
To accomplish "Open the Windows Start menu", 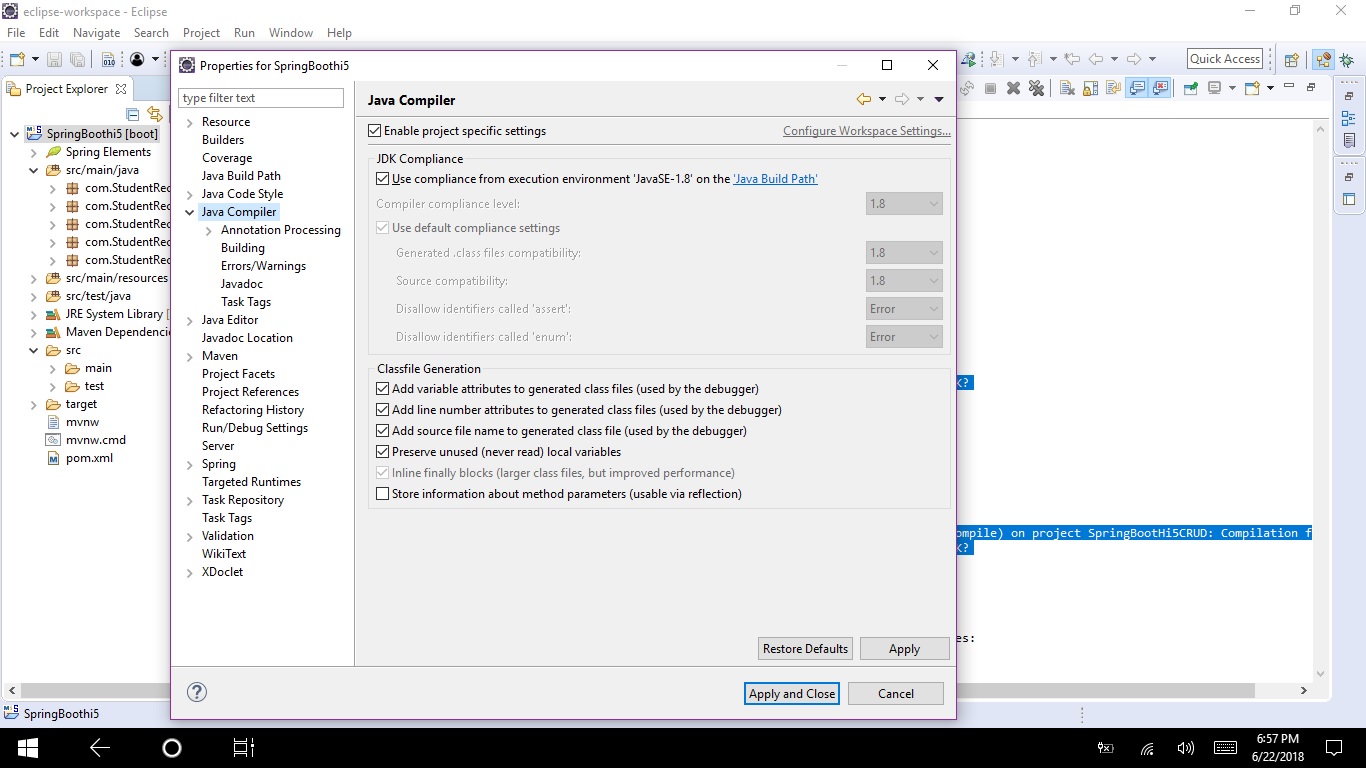I will [x=27, y=747].
